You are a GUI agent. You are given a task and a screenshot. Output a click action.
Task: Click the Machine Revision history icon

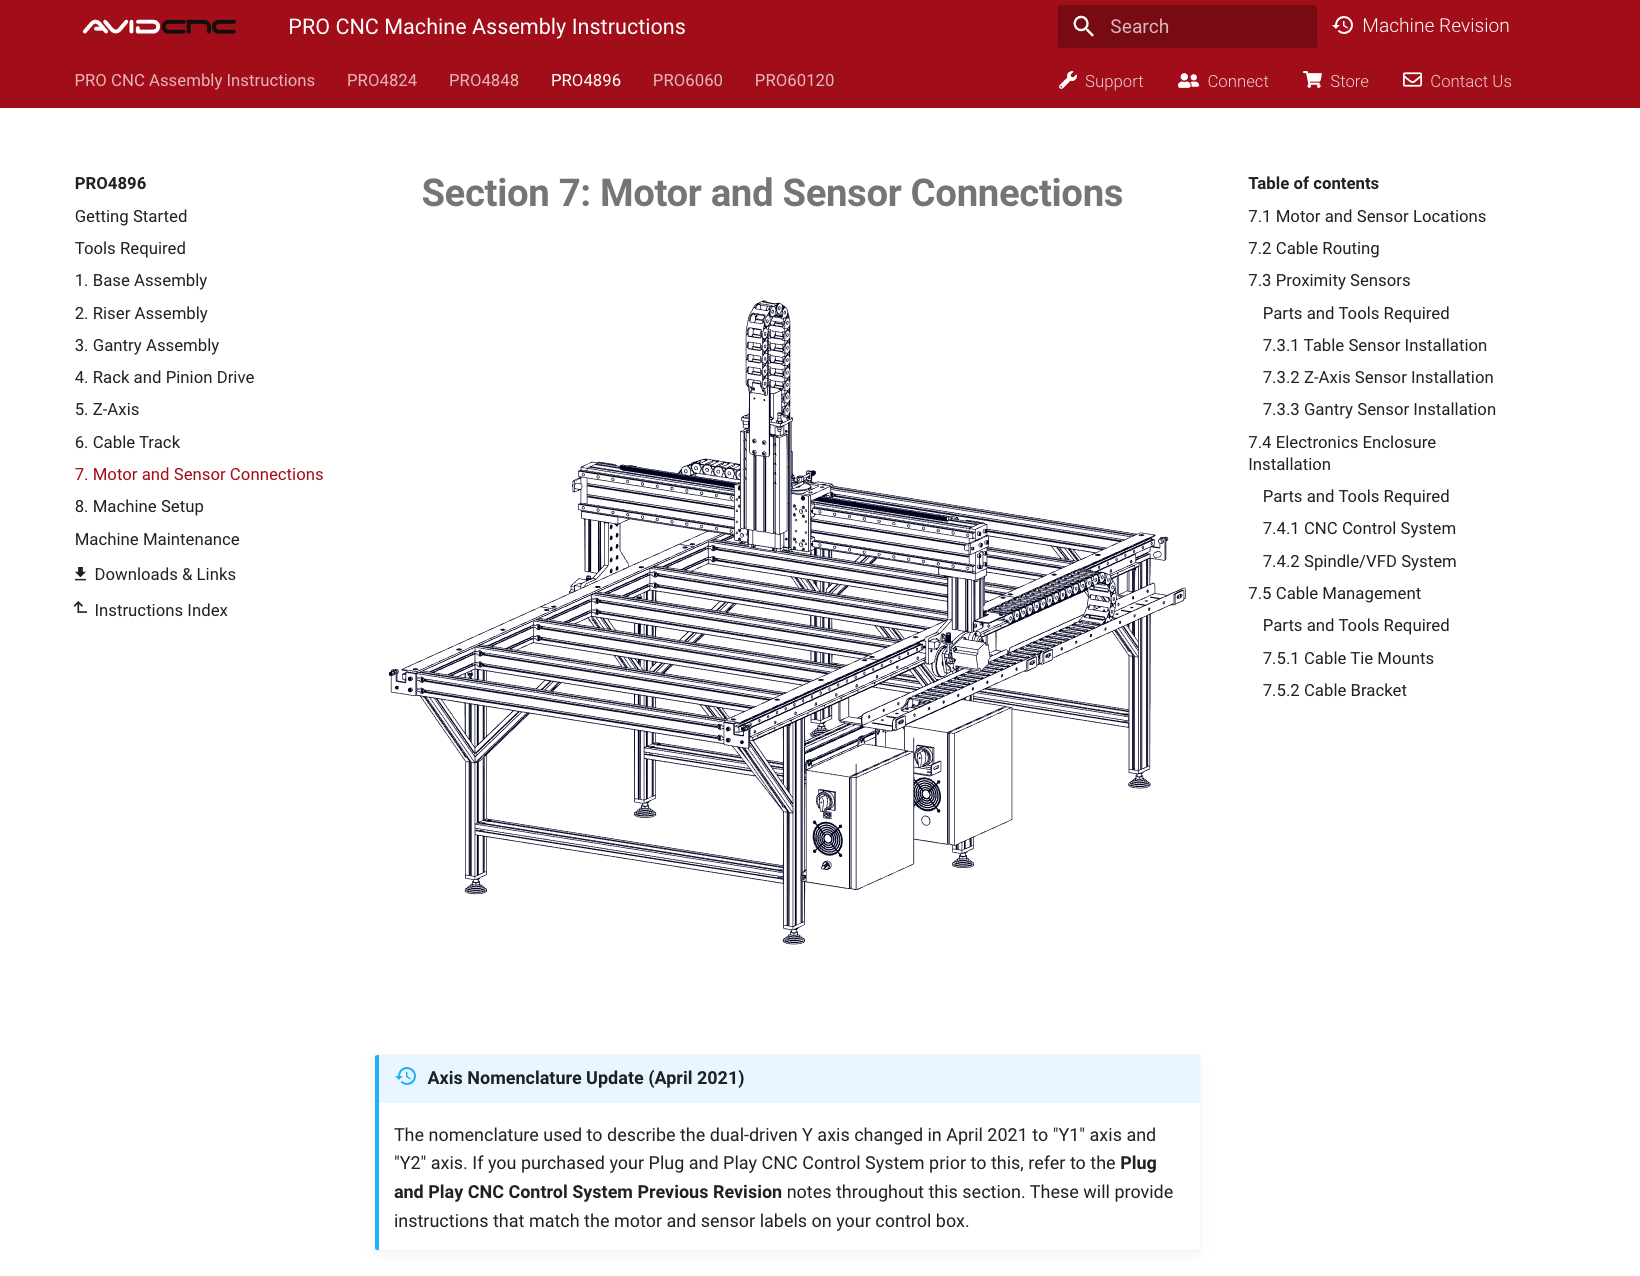pyautogui.click(x=1343, y=26)
